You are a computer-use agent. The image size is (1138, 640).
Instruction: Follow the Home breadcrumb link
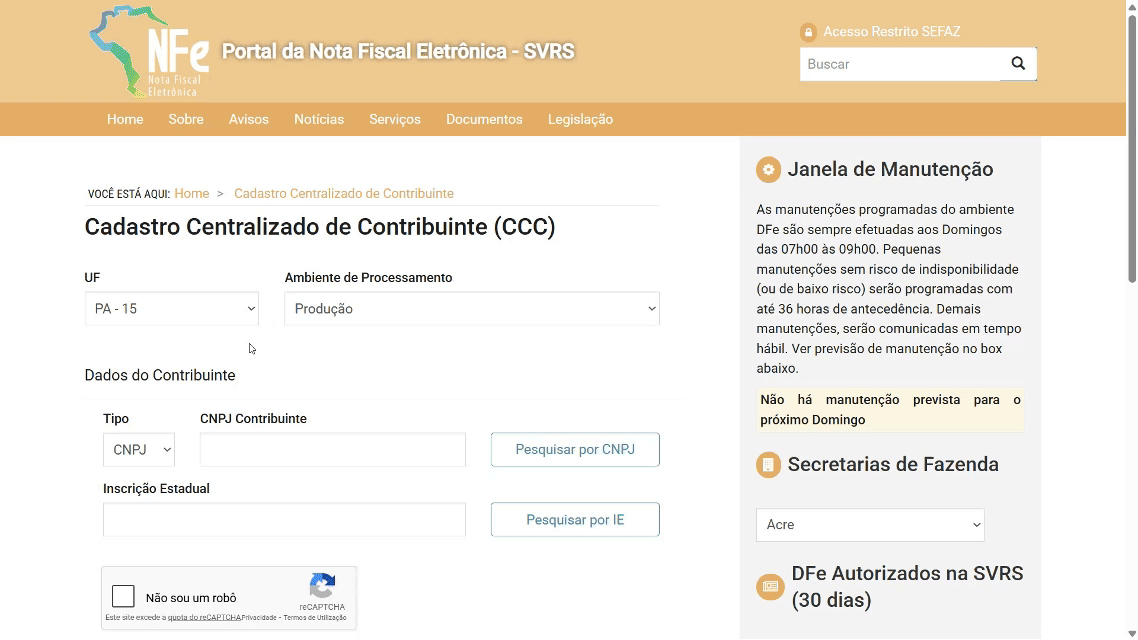191,193
